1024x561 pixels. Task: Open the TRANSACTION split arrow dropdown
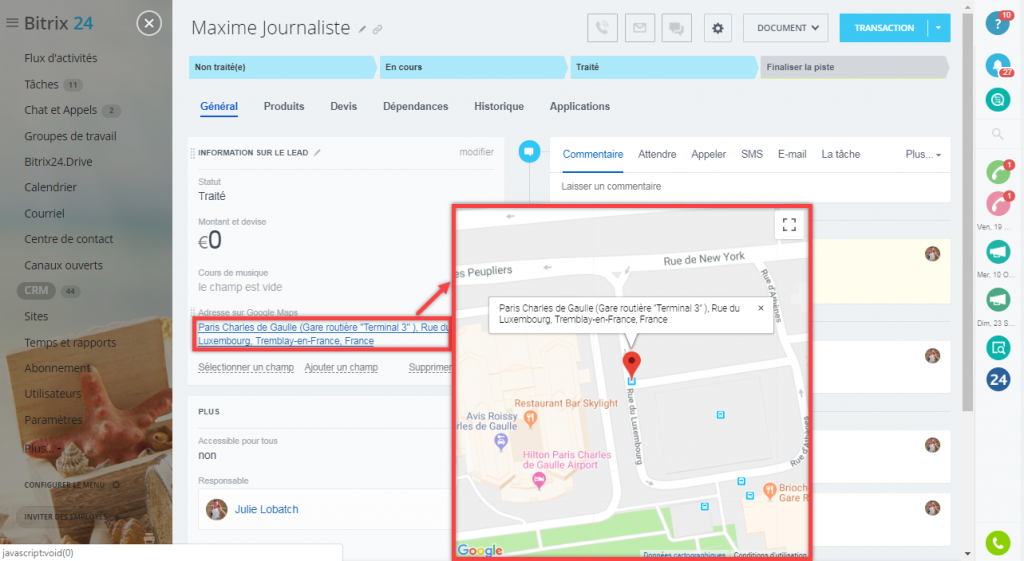(938, 28)
